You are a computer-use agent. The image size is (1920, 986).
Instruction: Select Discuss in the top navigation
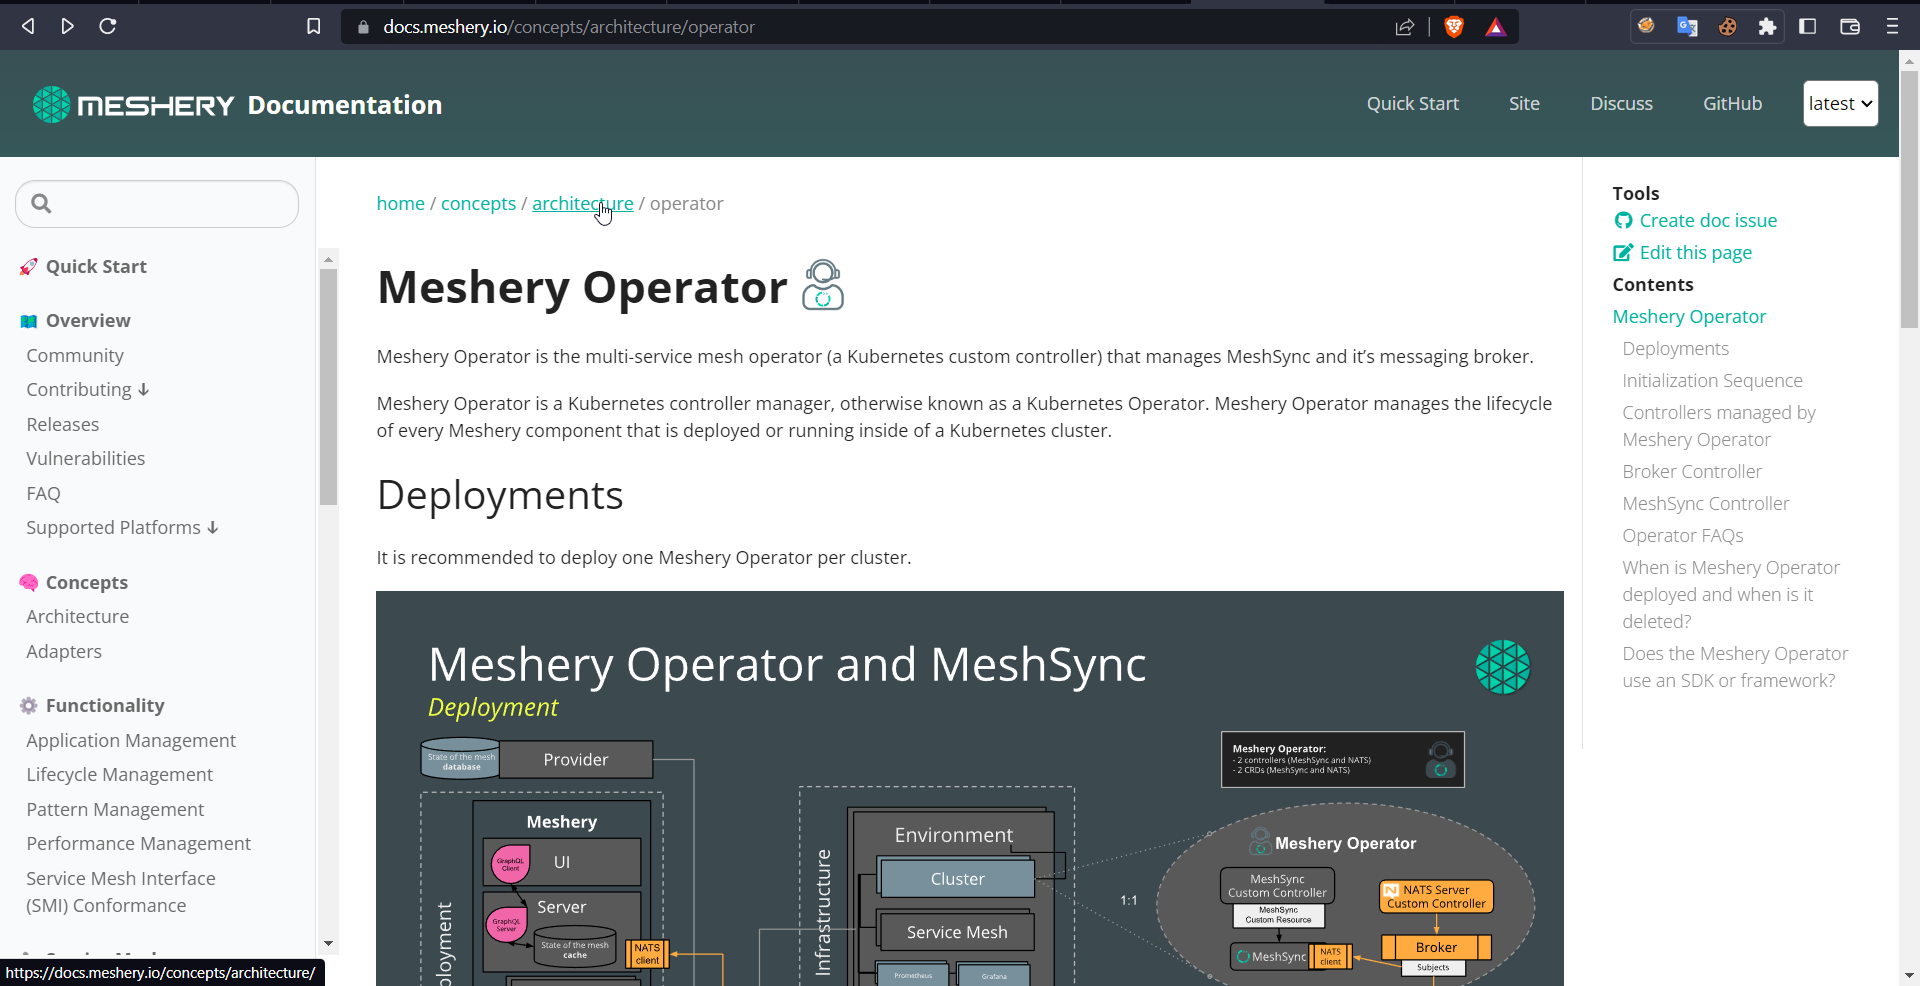[x=1621, y=103]
